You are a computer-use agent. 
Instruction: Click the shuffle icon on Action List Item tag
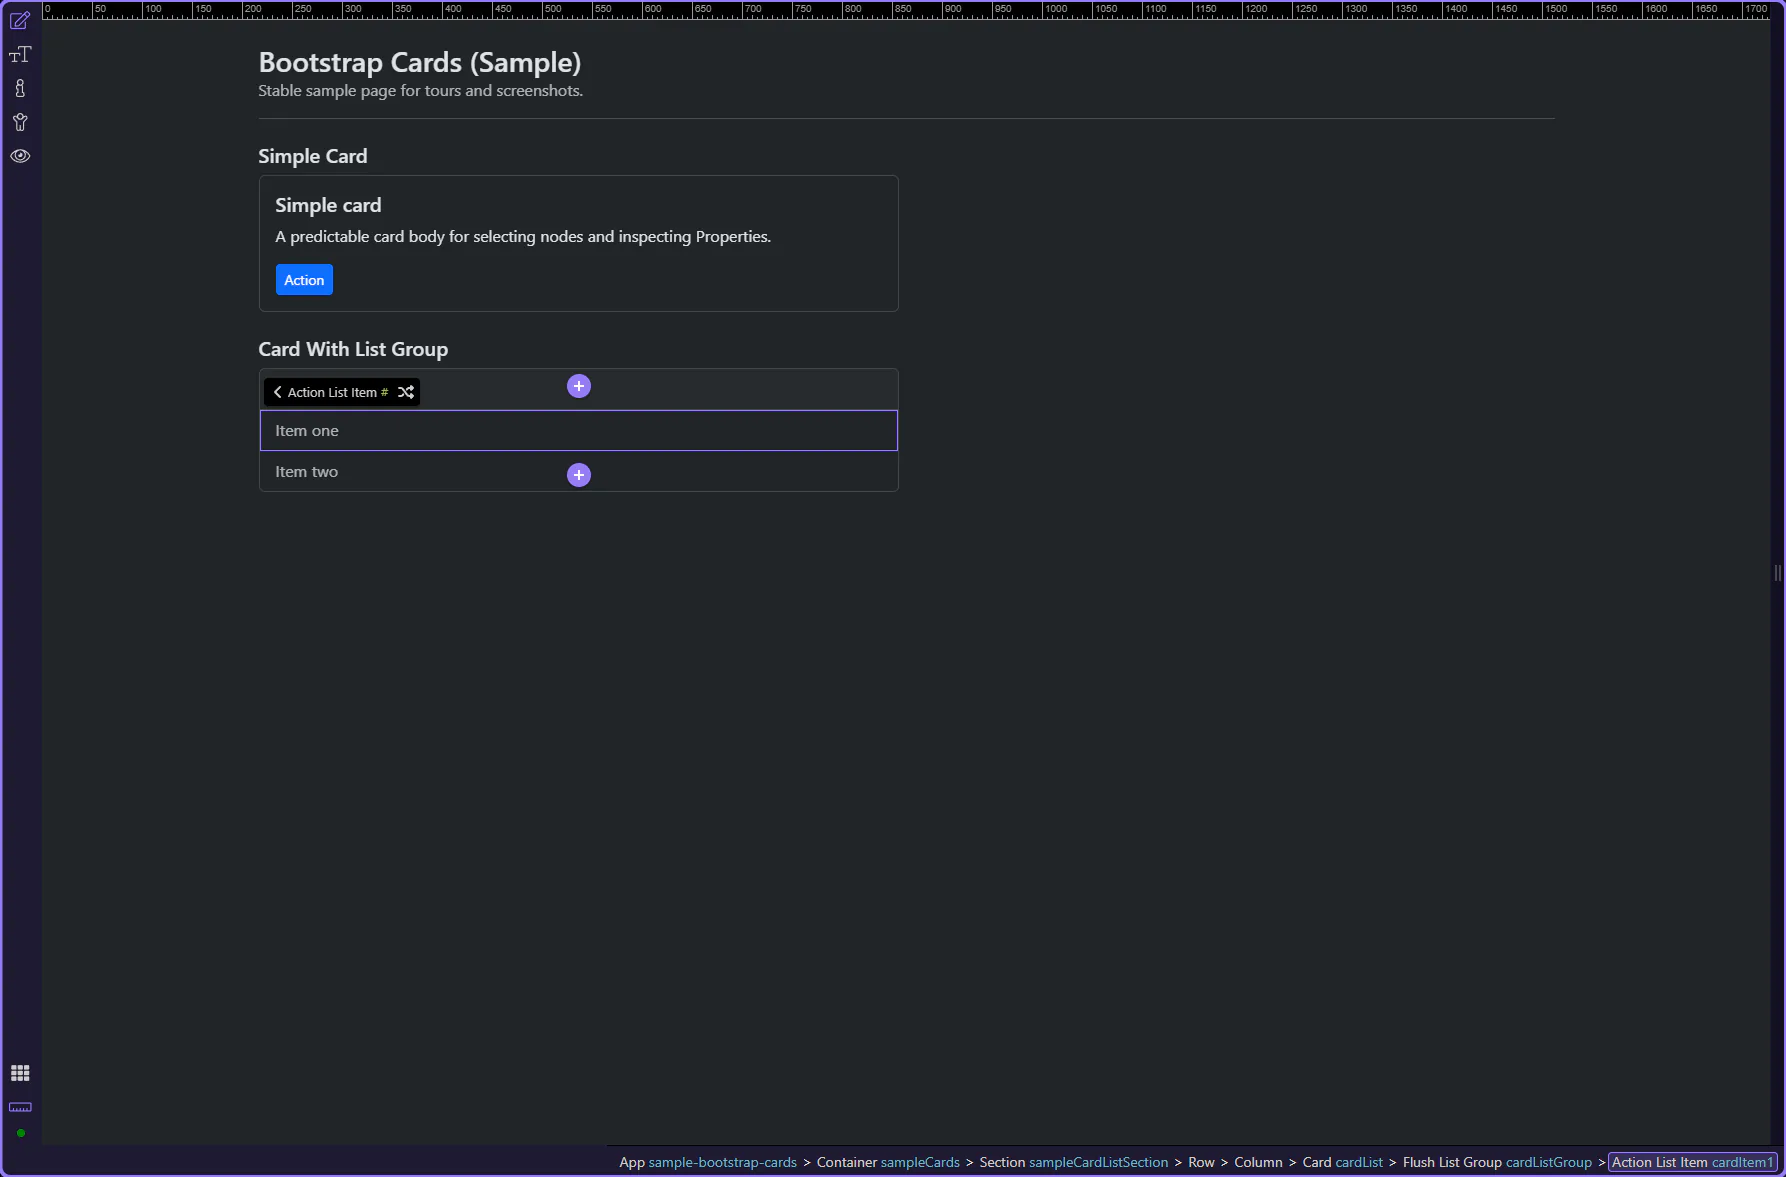pos(405,392)
